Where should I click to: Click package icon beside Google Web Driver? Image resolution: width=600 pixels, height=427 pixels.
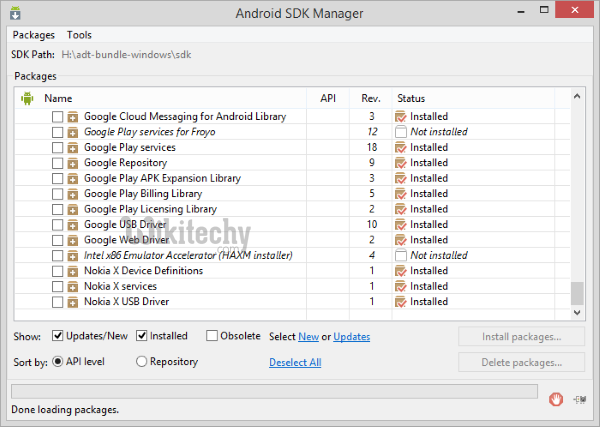point(73,240)
